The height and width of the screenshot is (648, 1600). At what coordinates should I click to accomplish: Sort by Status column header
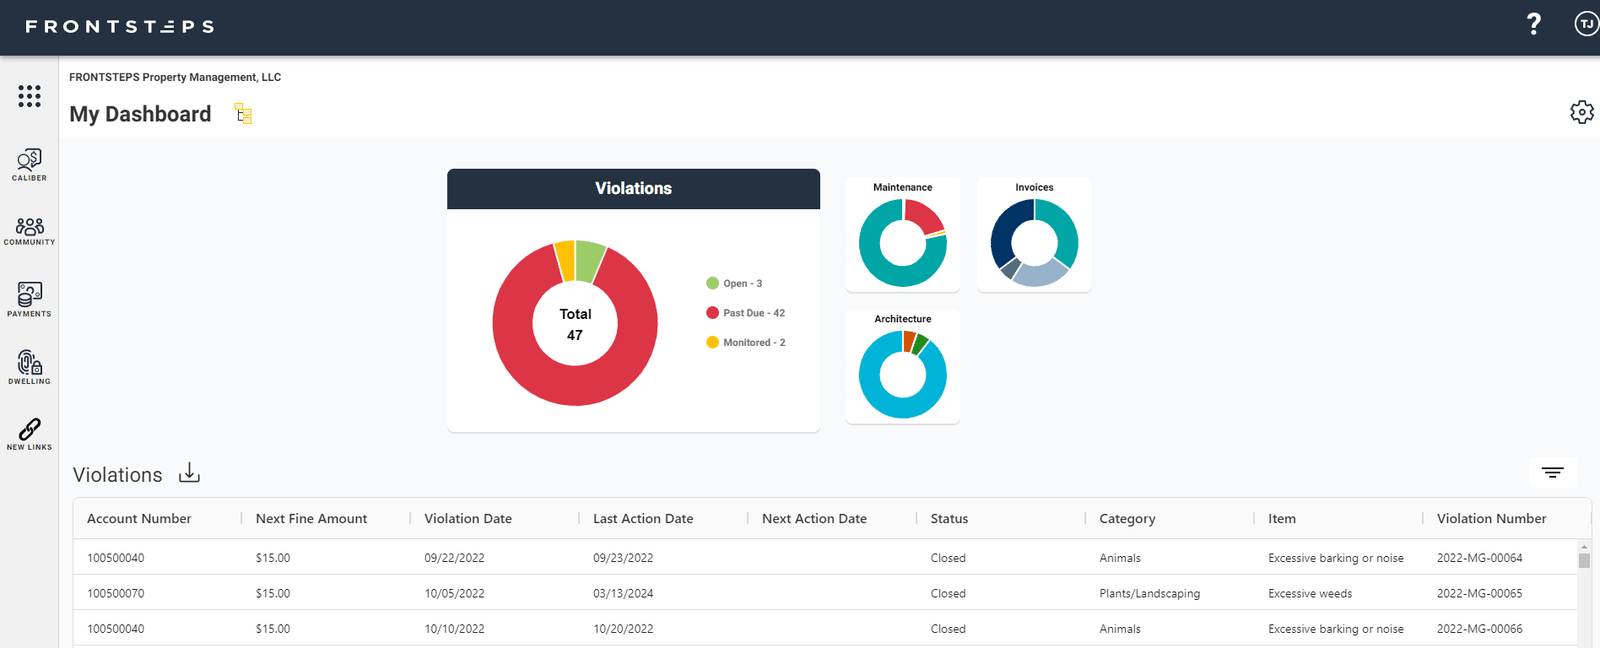pyautogui.click(x=949, y=519)
